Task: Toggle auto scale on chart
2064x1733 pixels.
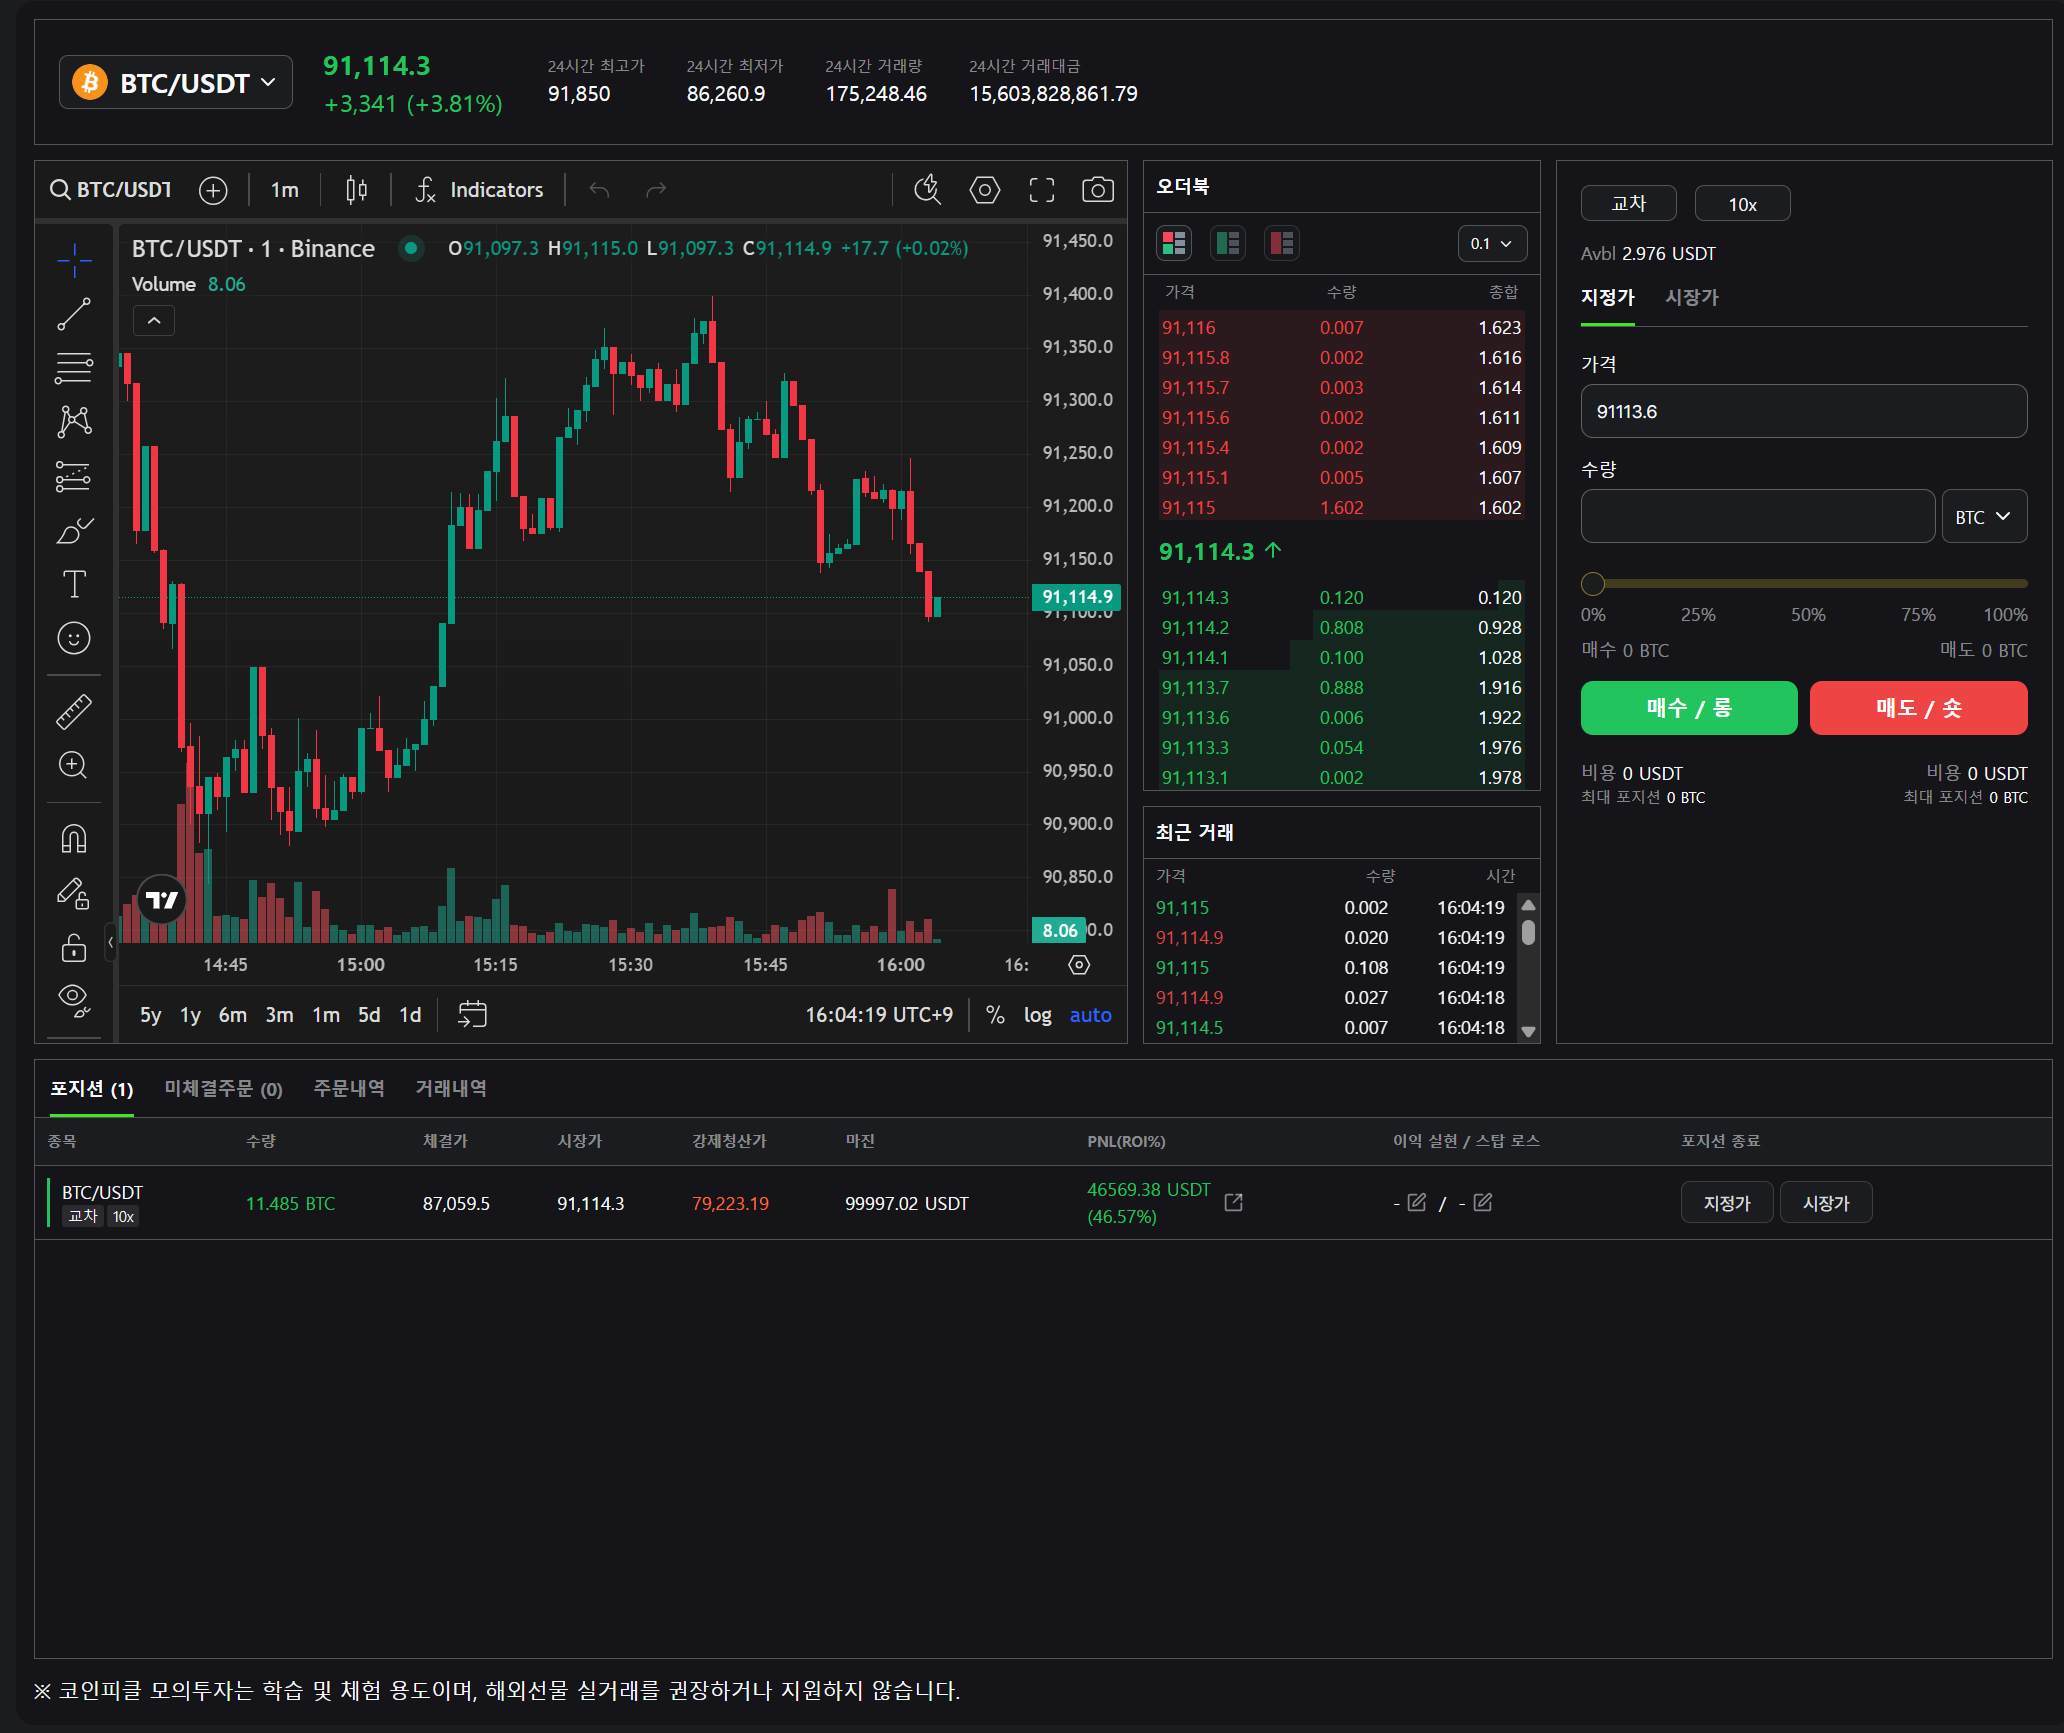Action: (x=1090, y=1015)
